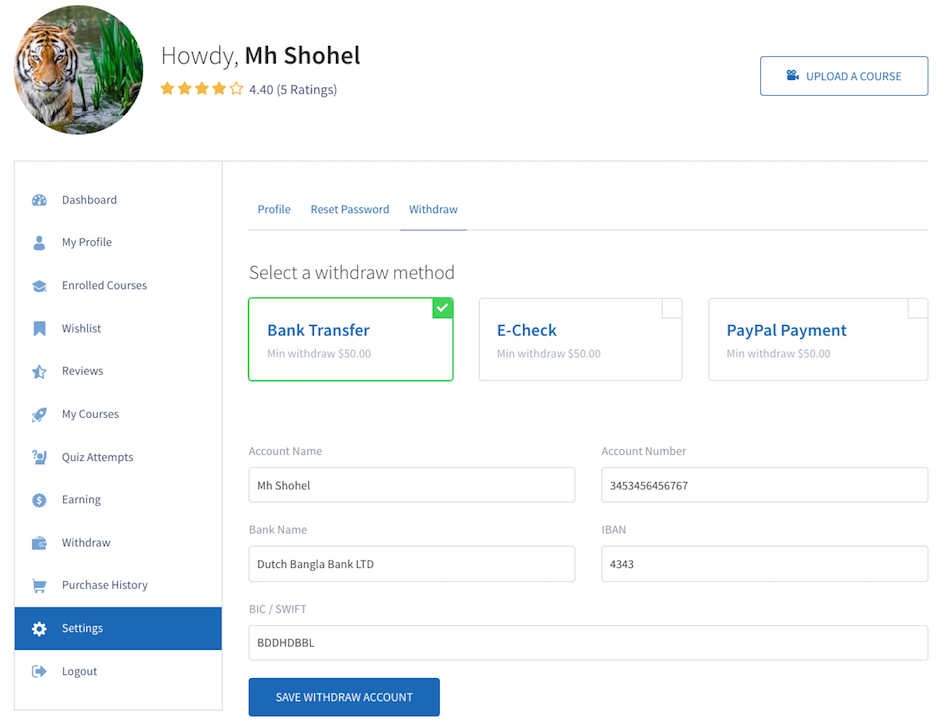950x727 pixels.
Task: Click the Save Withdraw Account button
Action: 344,697
